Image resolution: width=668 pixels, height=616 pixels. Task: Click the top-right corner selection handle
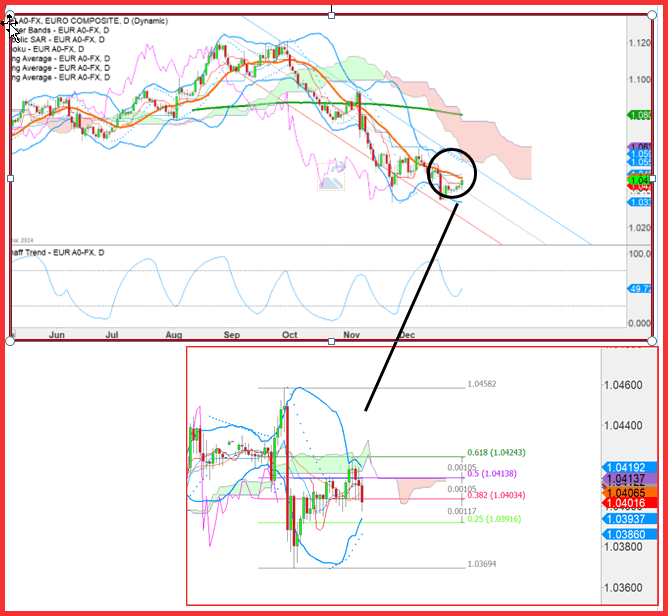(652, 15)
